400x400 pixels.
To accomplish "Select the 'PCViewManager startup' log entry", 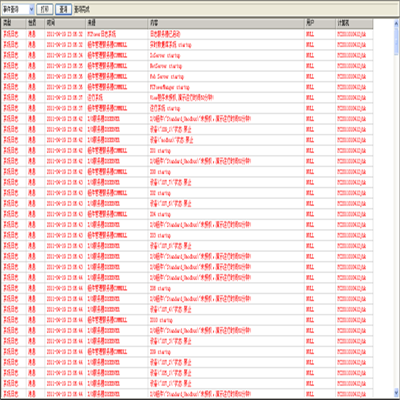I will (x=187, y=87).
